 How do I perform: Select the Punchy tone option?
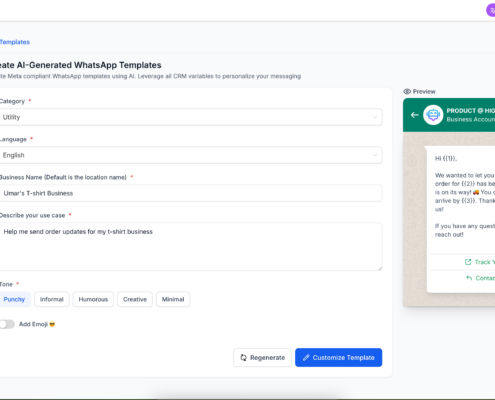click(14, 299)
